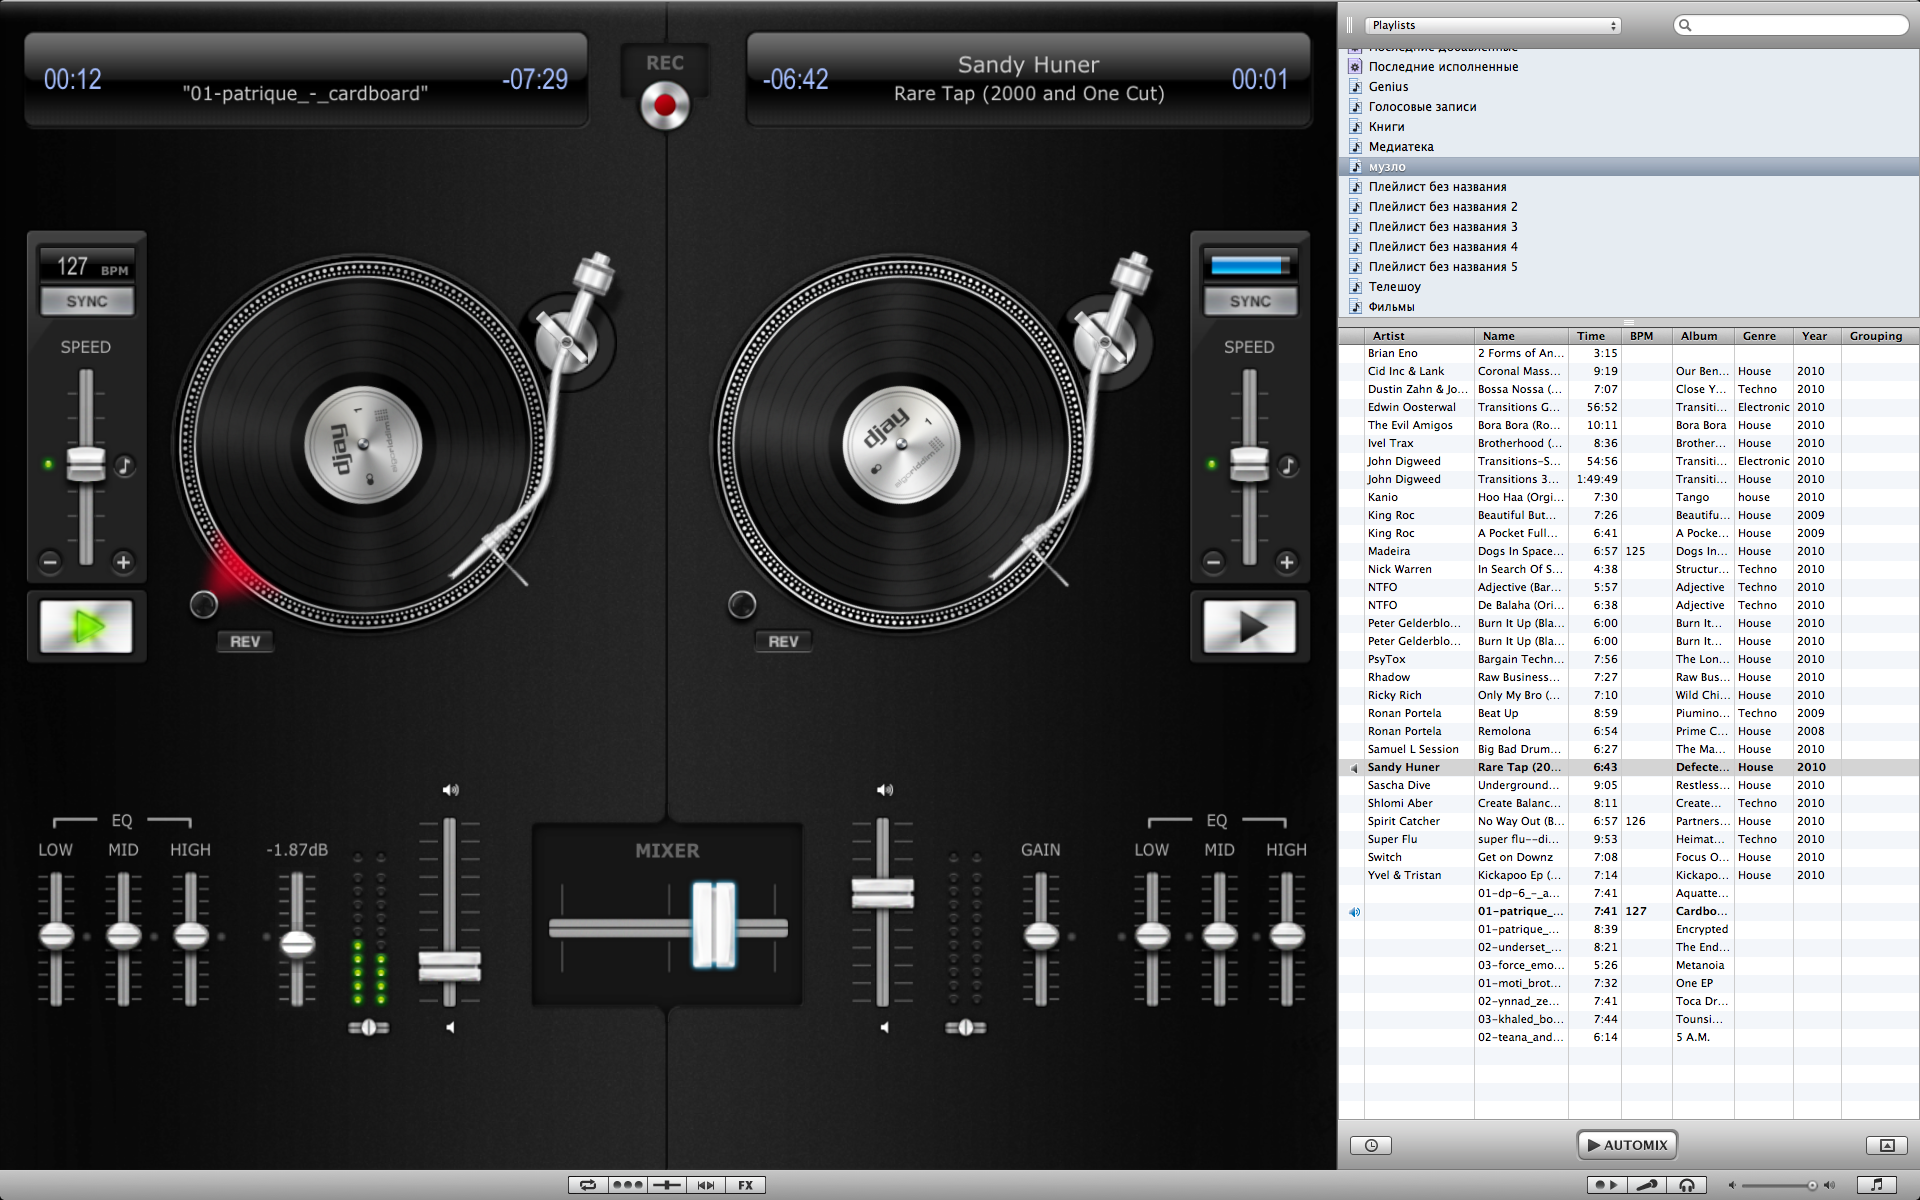This screenshot has height=1200, width=1920.
Task: Toggle microphone input icon
Action: point(1646,1185)
